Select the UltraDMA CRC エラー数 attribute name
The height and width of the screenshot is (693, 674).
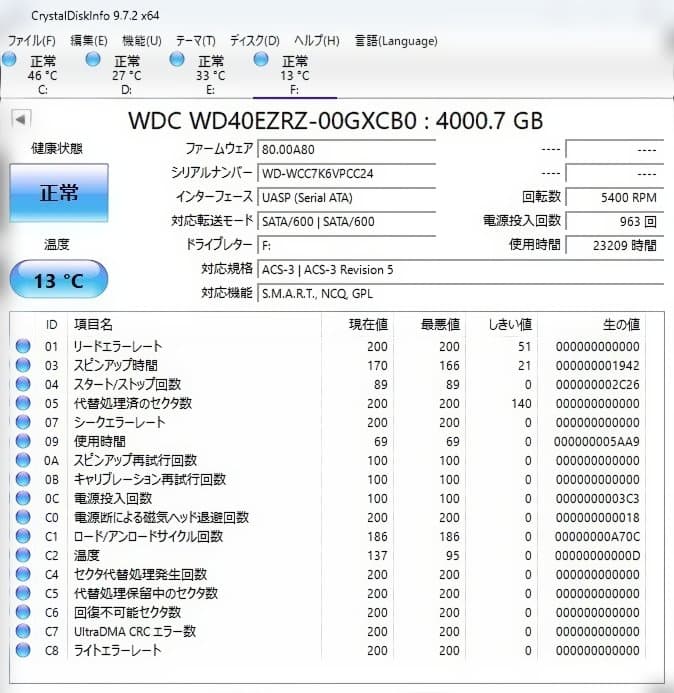pyautogui.click(x=135, y=631)
